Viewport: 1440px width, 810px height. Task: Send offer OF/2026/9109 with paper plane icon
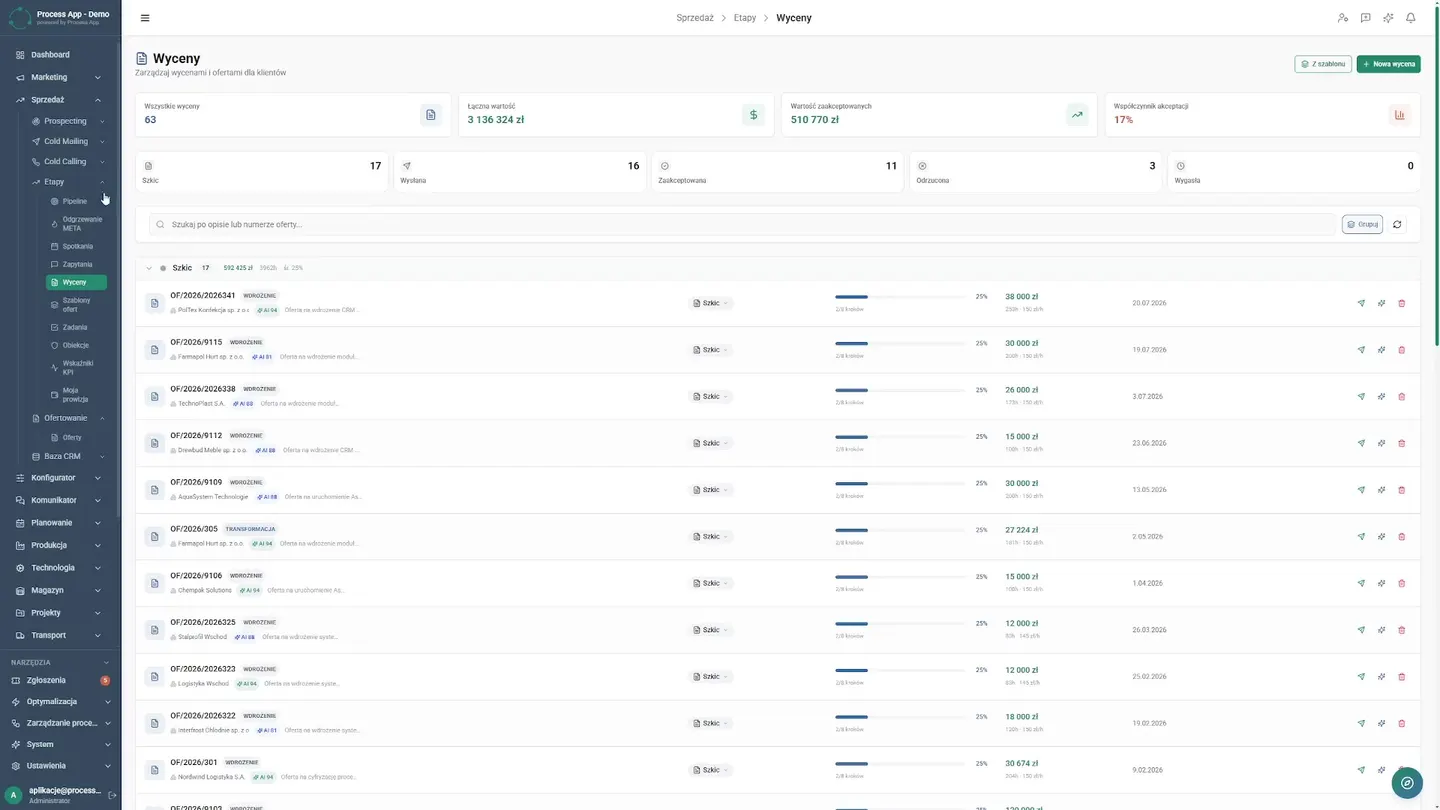pyautogui.click(x=1361, y=490)
